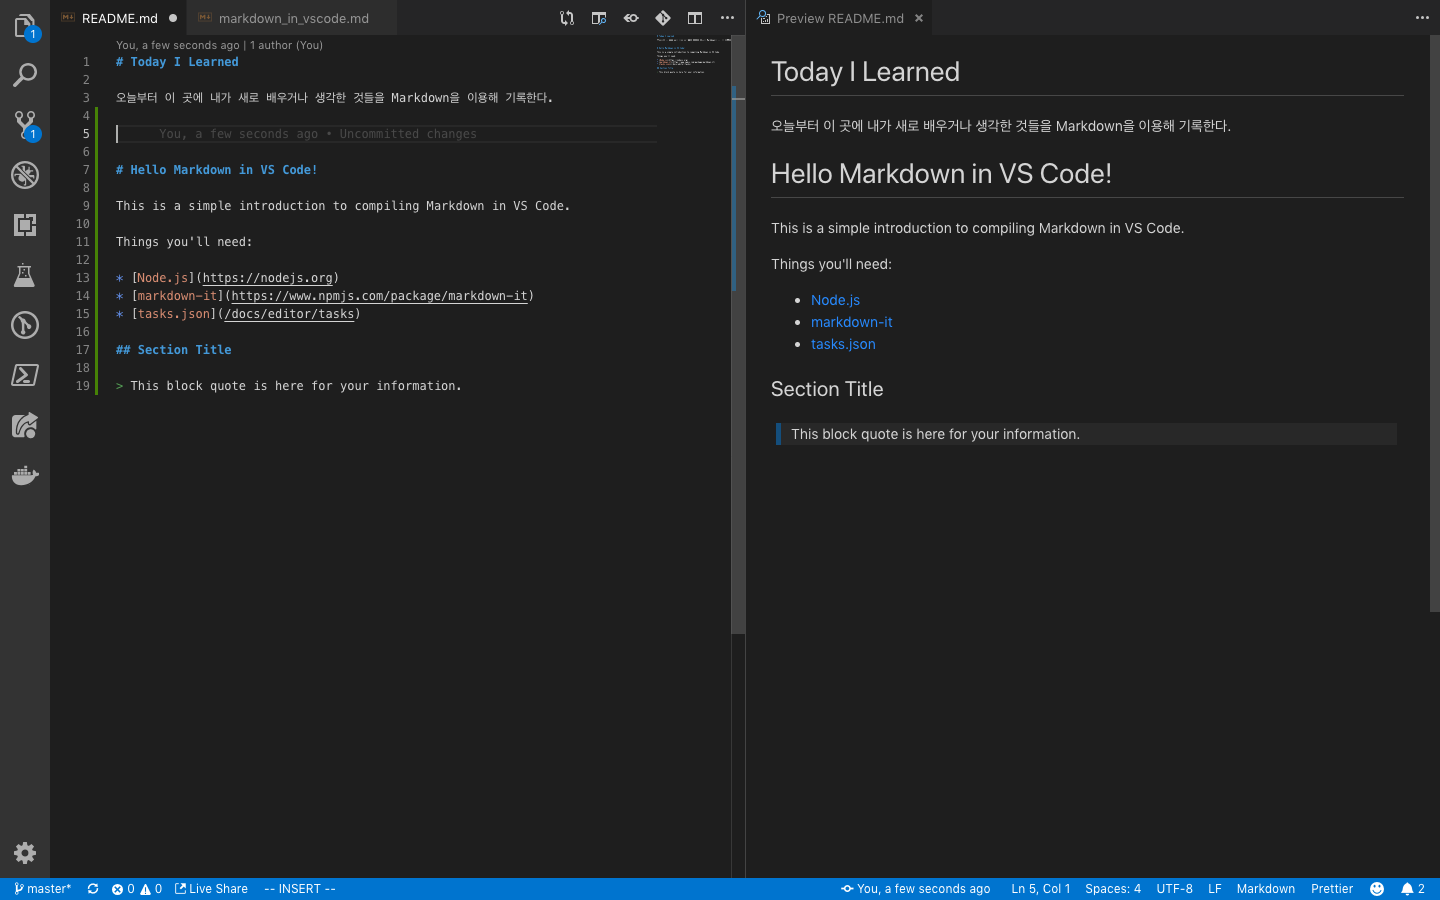Viewport: 1440px width, 900px height.
Task: Click the 'Section Title' heading in preview
Action: (x=827, y=389)
